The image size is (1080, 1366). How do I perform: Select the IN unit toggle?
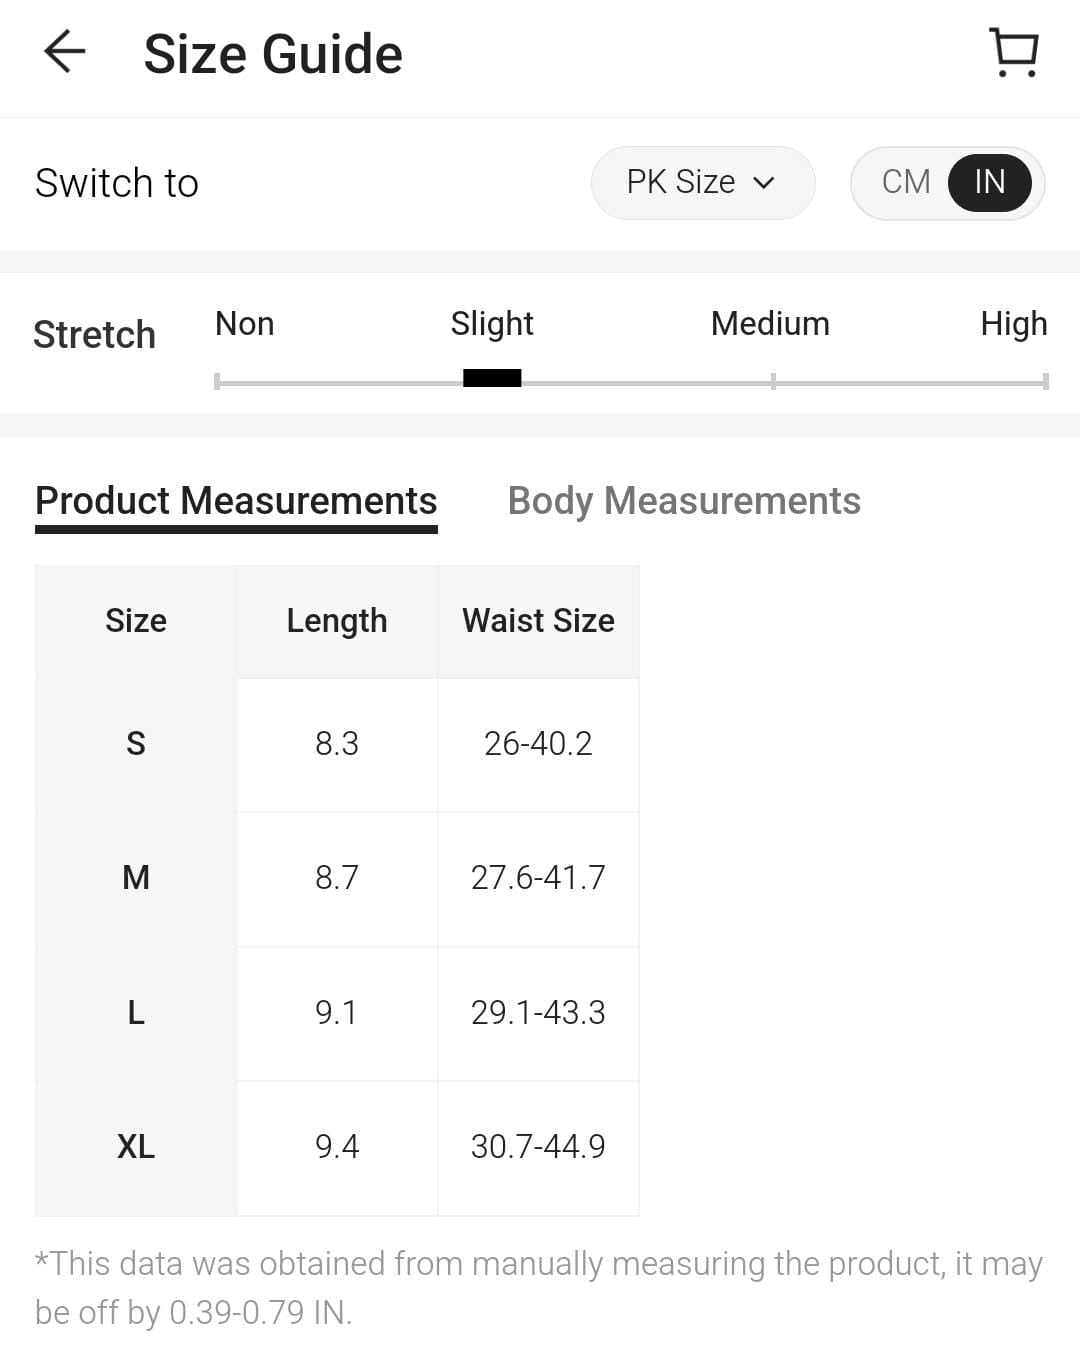pos(989,182)
